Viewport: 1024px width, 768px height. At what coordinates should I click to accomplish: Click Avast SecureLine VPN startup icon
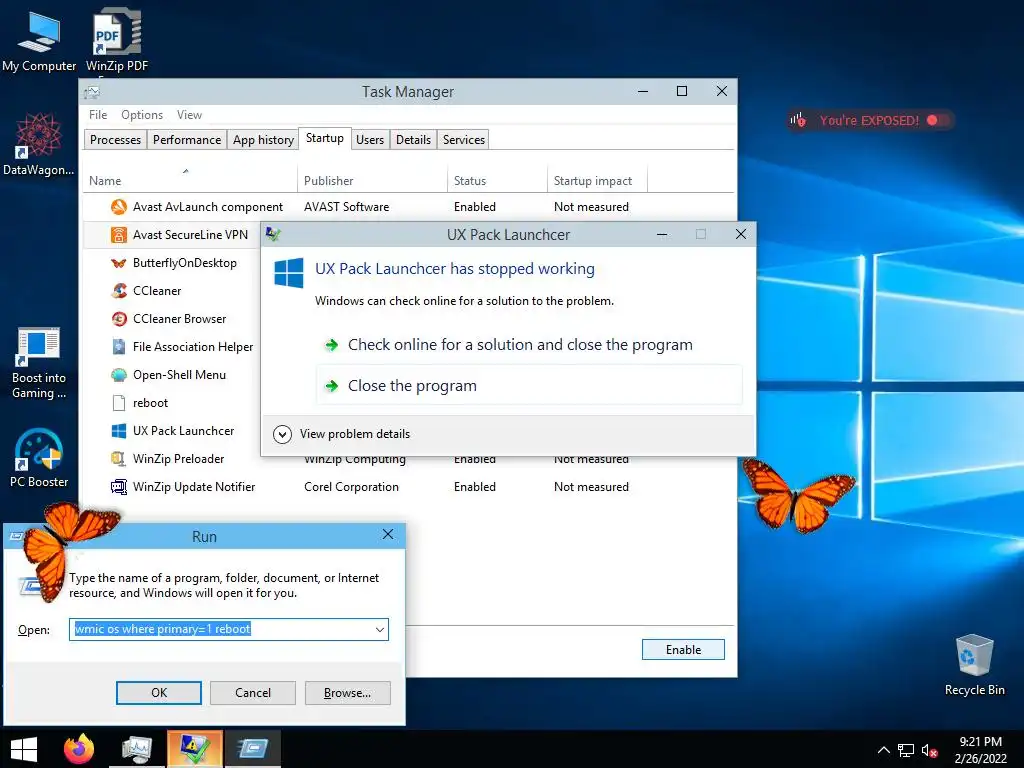click(119, 235)
